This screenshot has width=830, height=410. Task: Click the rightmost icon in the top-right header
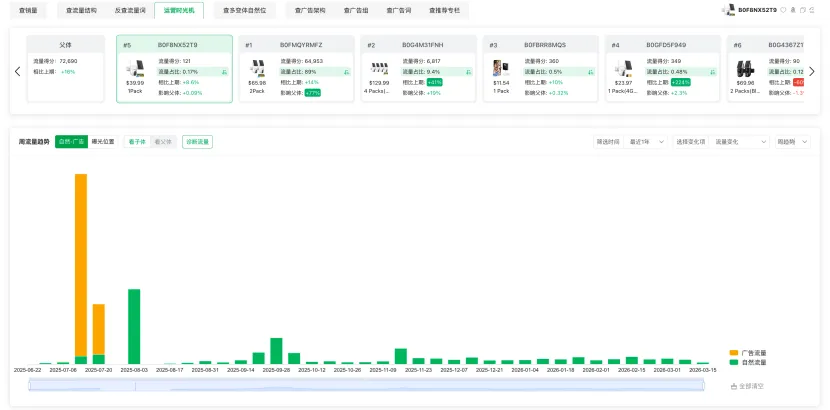(810, 10)
